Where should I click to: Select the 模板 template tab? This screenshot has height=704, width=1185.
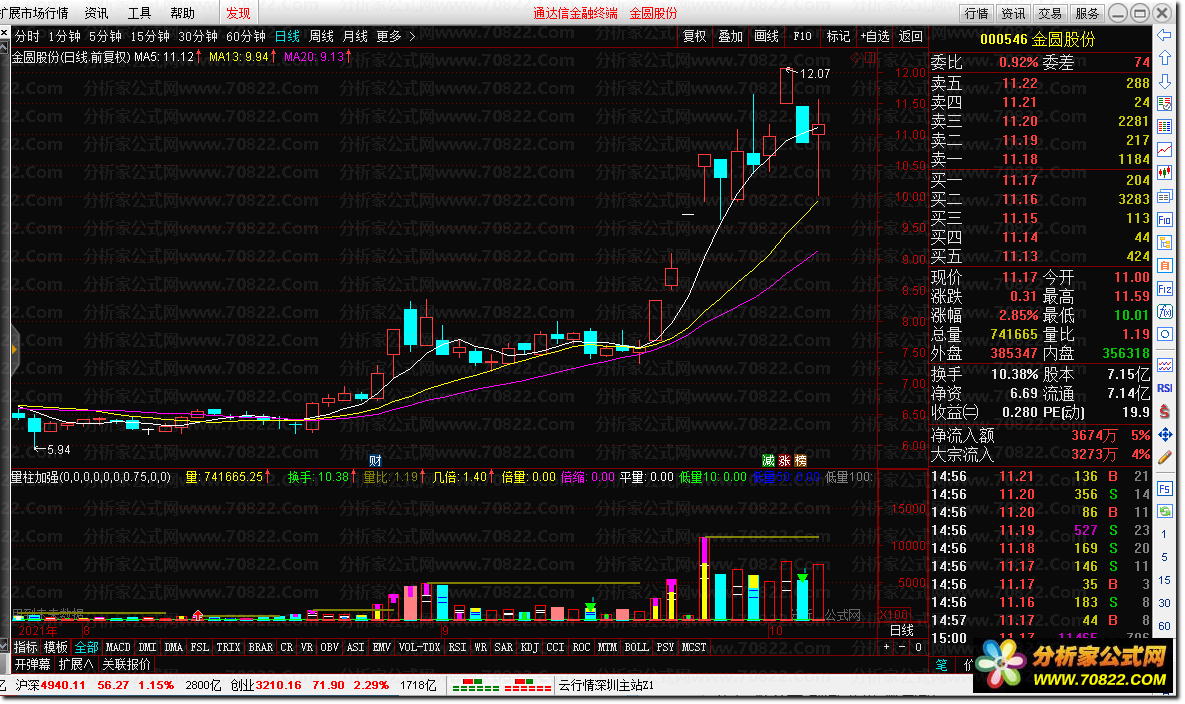(x=56, y=647)
